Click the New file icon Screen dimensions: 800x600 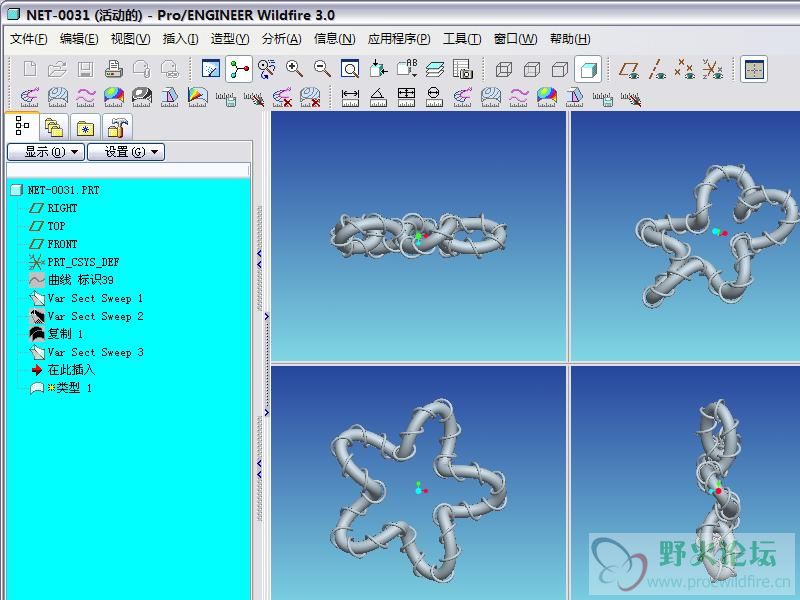(30, 68)
